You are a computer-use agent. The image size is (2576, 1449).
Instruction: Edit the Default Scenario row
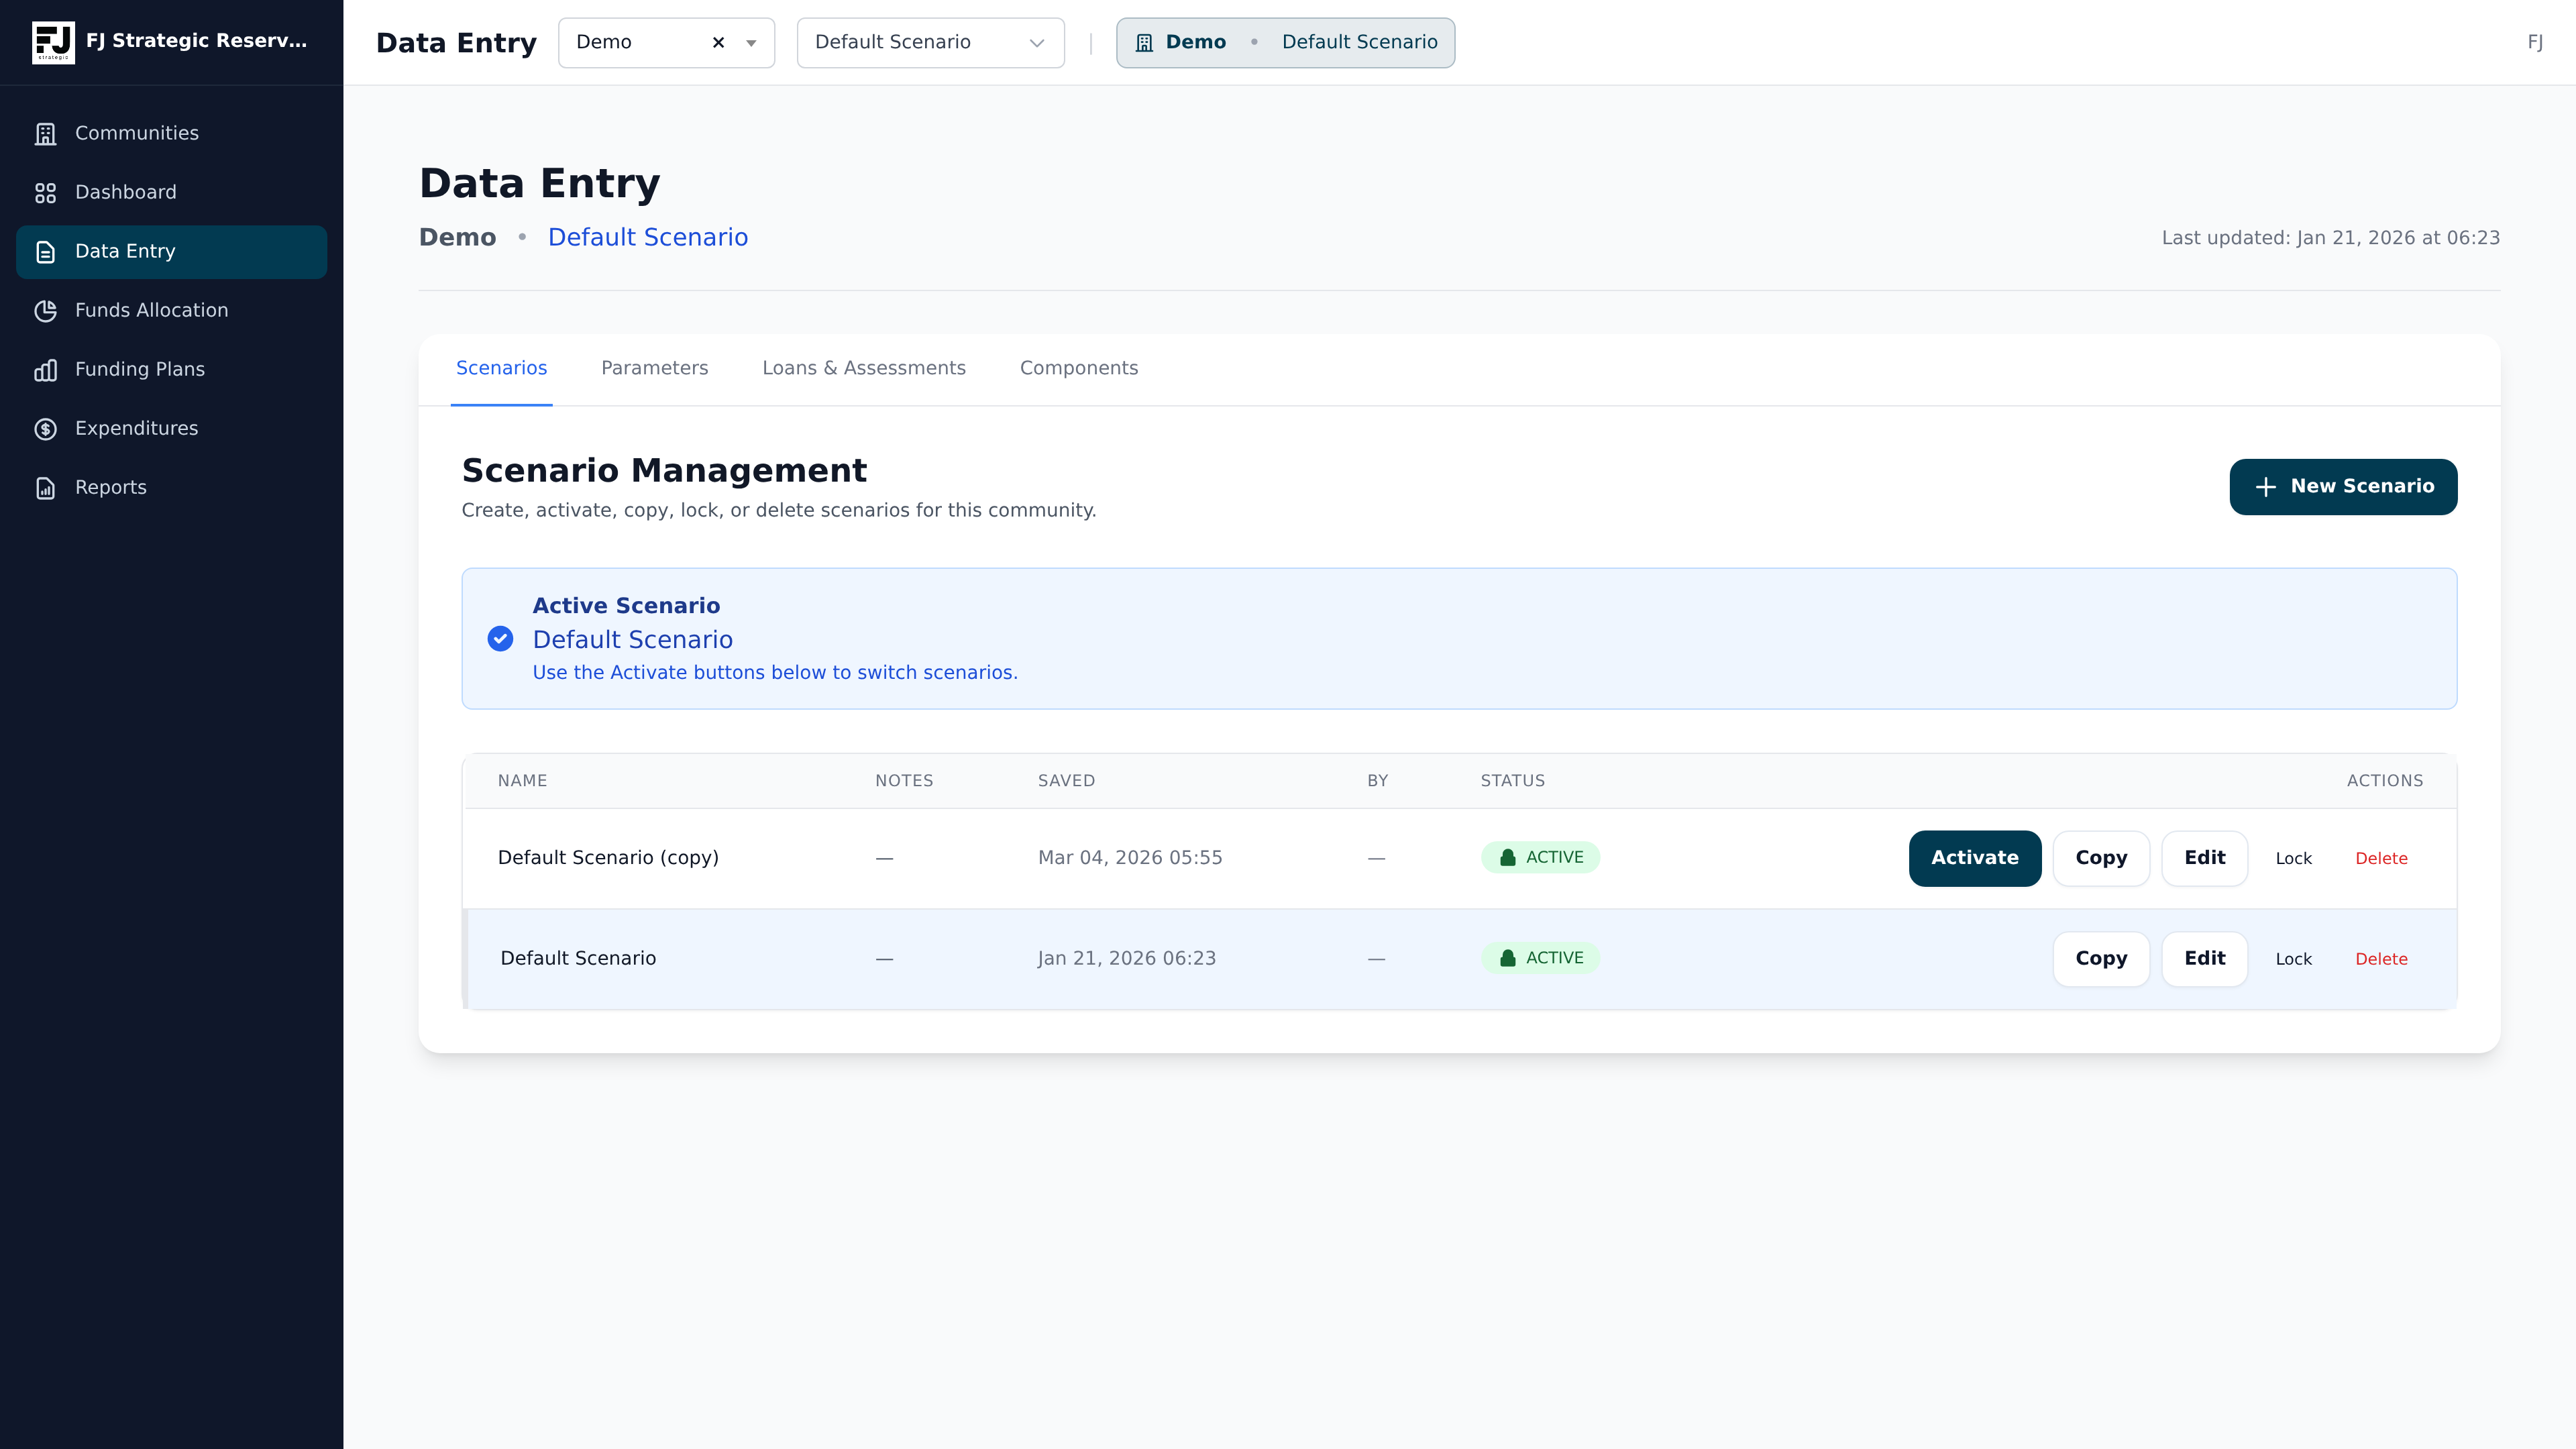tap(2205, 959)
